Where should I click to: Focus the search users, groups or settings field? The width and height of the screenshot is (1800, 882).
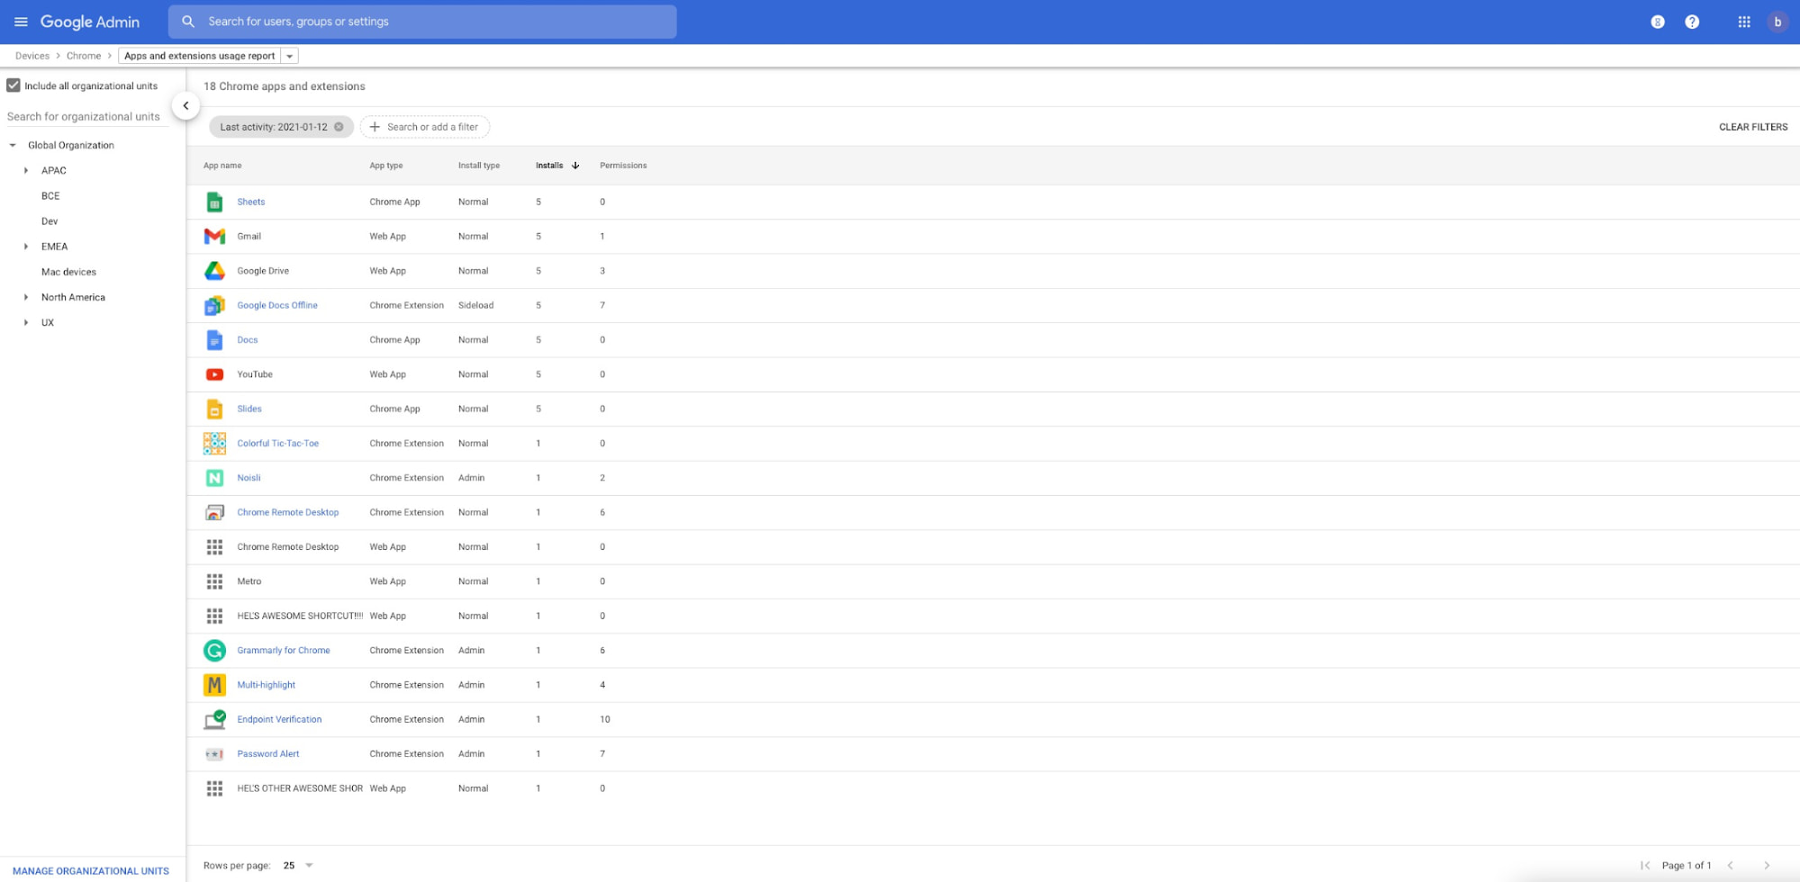422,22
